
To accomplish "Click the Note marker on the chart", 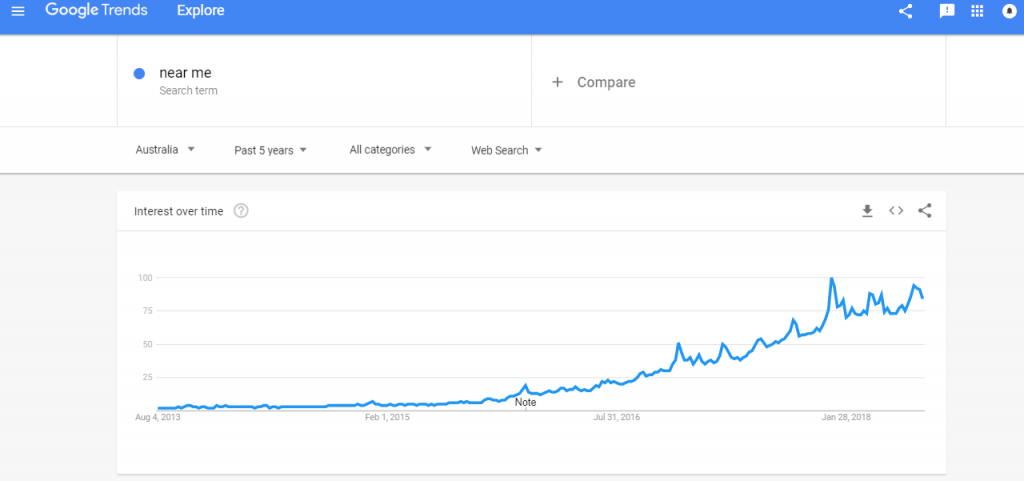I will [x=525, y=402].
